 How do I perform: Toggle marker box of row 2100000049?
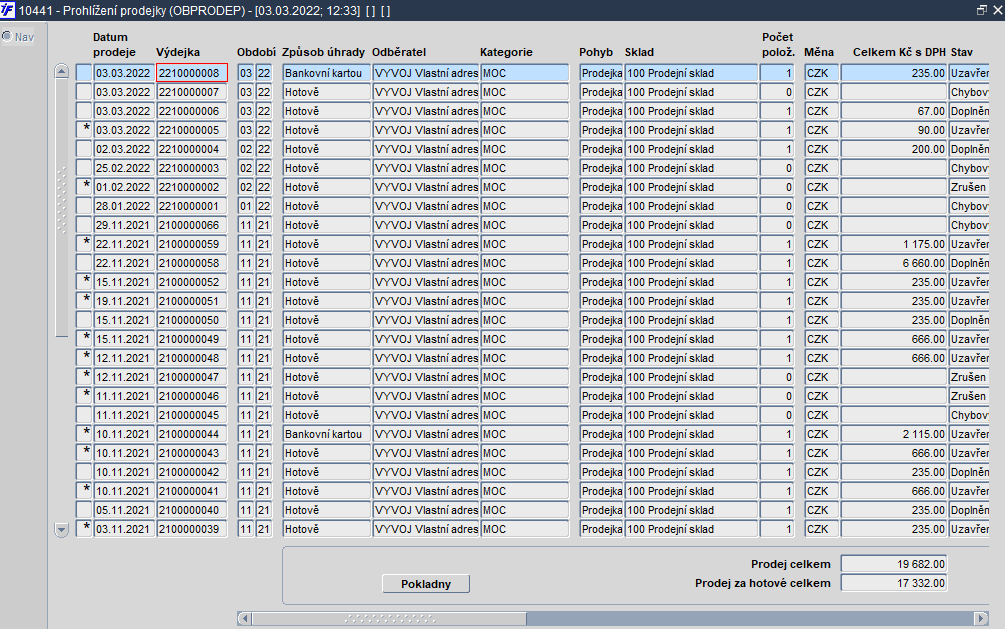tap(84, 339)
